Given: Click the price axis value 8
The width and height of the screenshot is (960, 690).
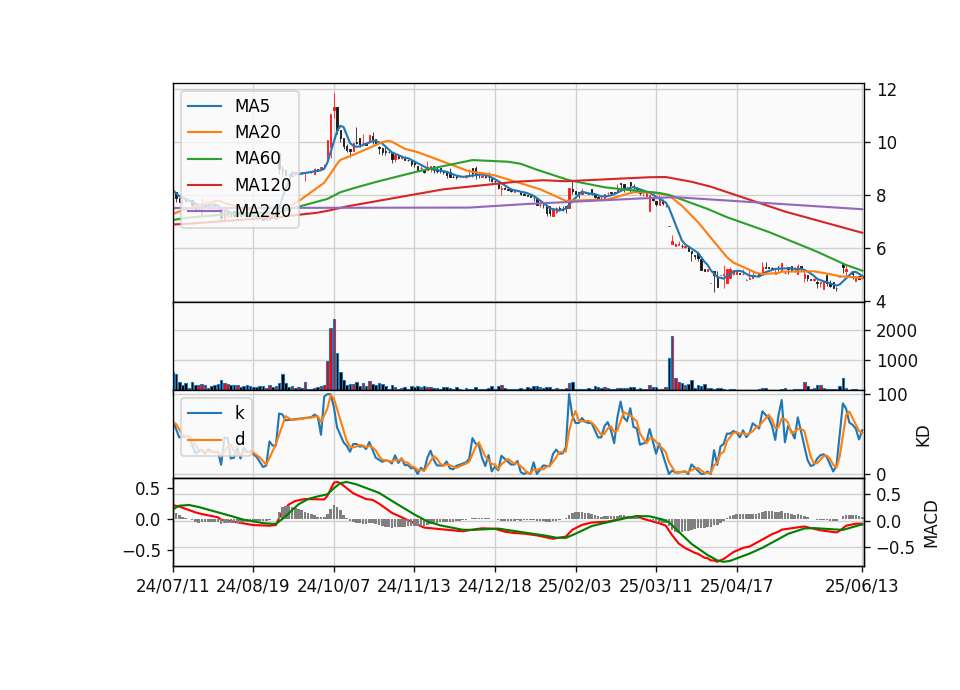Looking at the screenshot, I should (x=882, y=197).
